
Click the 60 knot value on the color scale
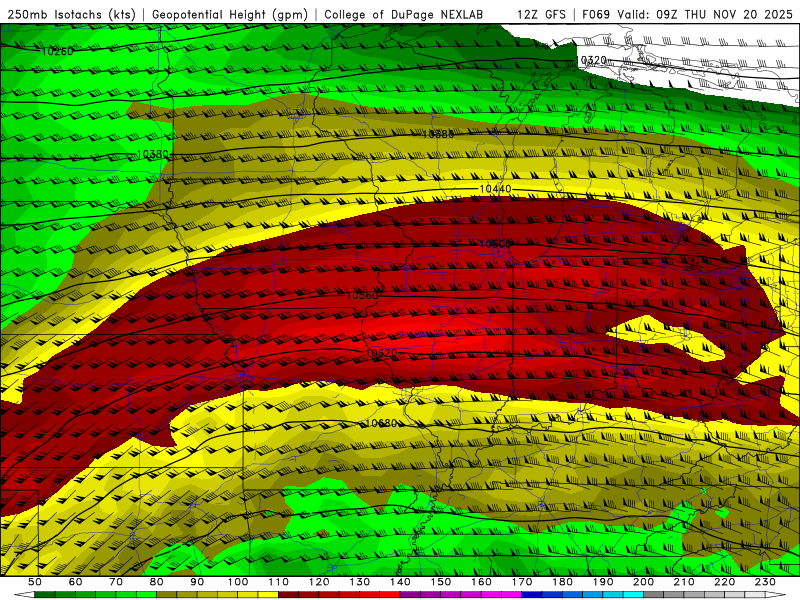[x=76, y=582]
